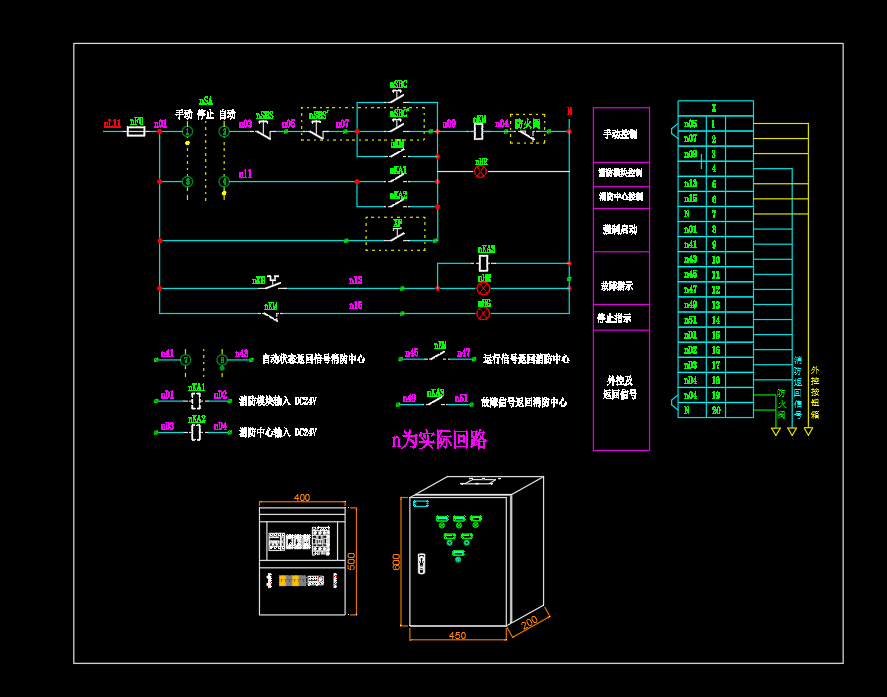The height and width of the screenshot is (697, 887).
Task: Select the nHR run indicator lamp
Action: [x=480, y=171]
